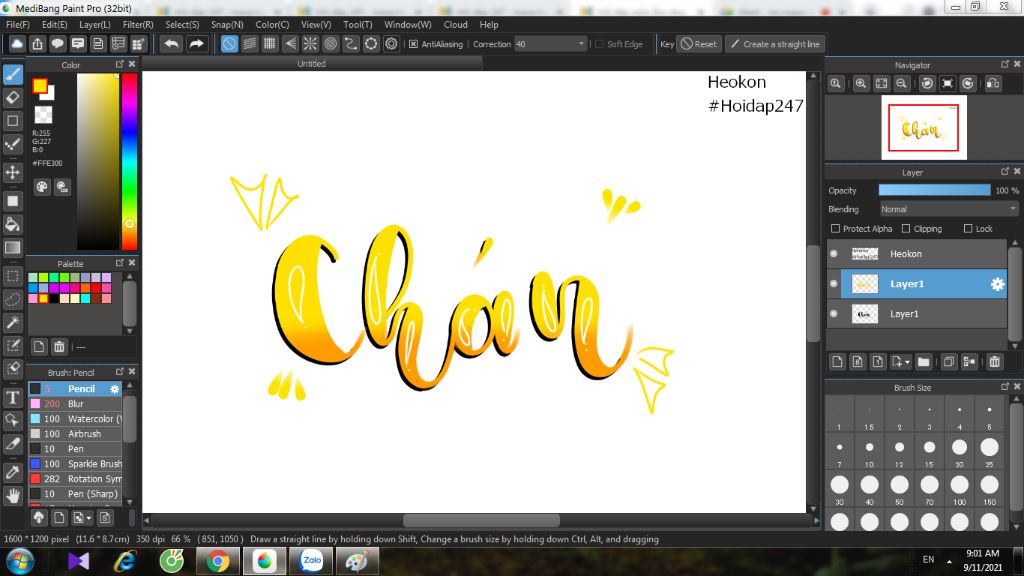Open the Windows Start menu
This screenshot has width=1024, height=576.
(20, 561)
